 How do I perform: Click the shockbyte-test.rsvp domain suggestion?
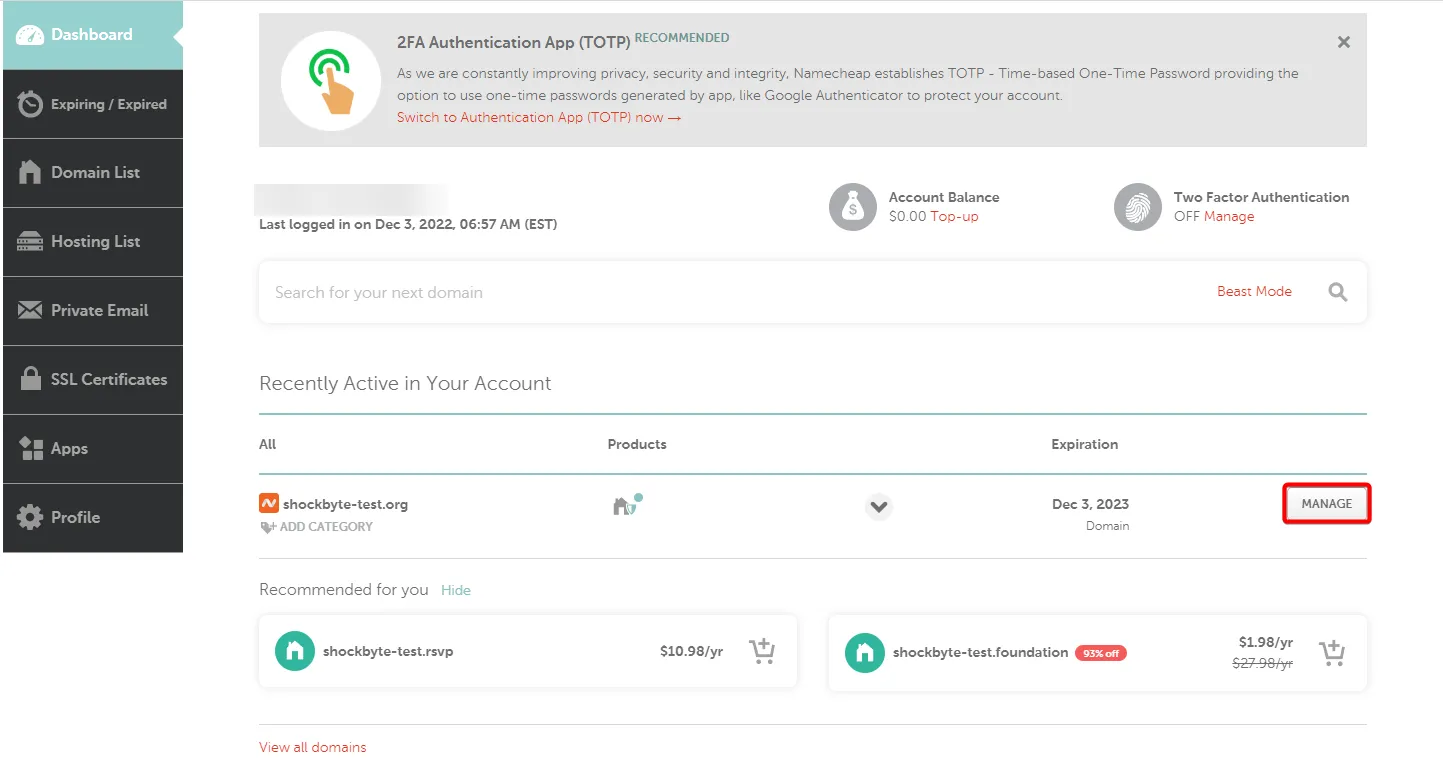[388, 651]
